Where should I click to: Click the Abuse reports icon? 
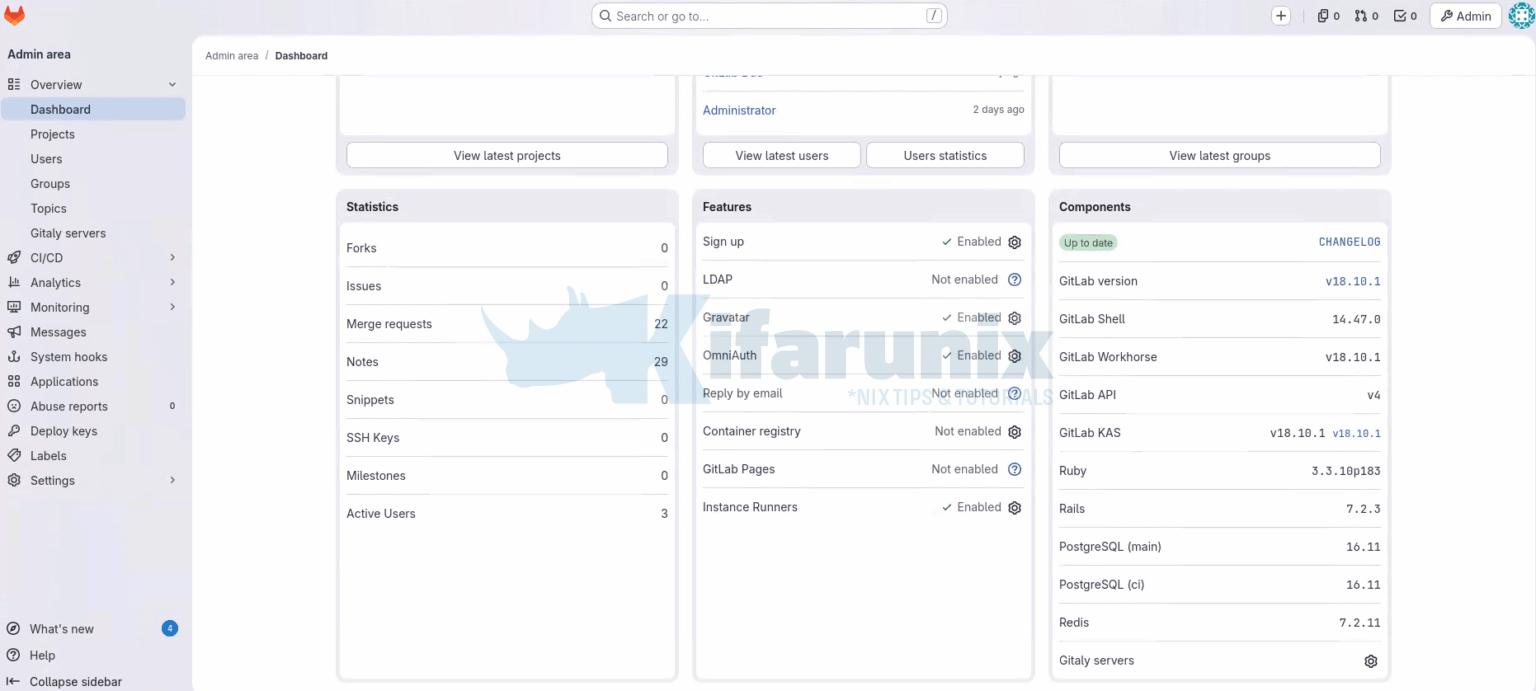point(14,406)
